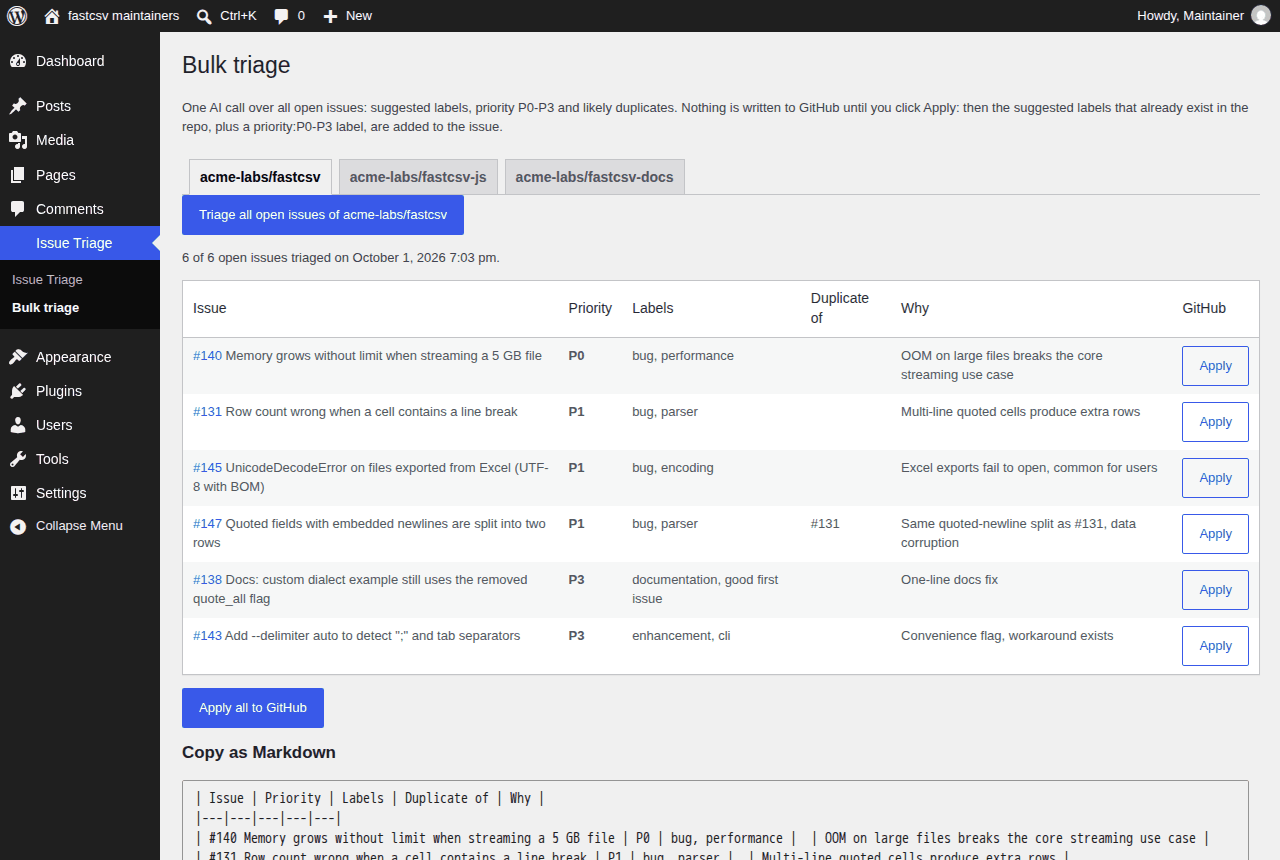
Task: Open the Appearance menu
Action: point(80,357)
